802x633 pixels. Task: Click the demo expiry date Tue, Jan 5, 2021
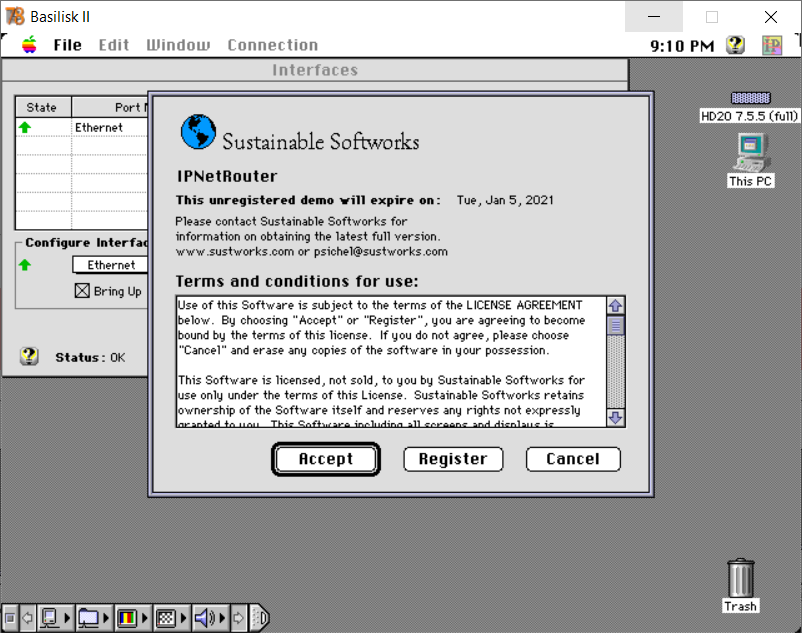(x=505, y=200)
